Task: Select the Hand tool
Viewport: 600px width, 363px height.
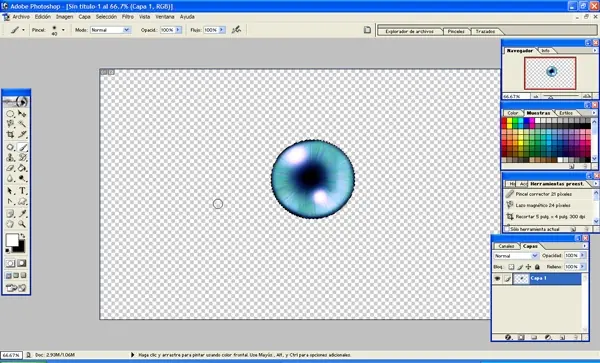Action: coord(10,224)
